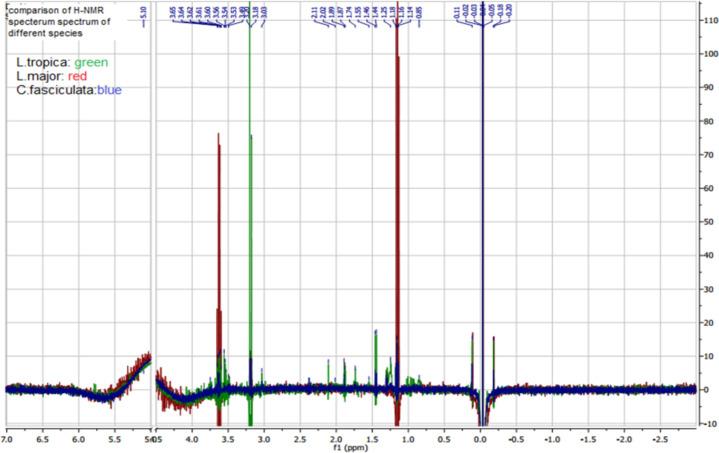This screenshot has height=453, width=719.
Task: Click the -10 intensity axis value
Action: pos(710,424)
